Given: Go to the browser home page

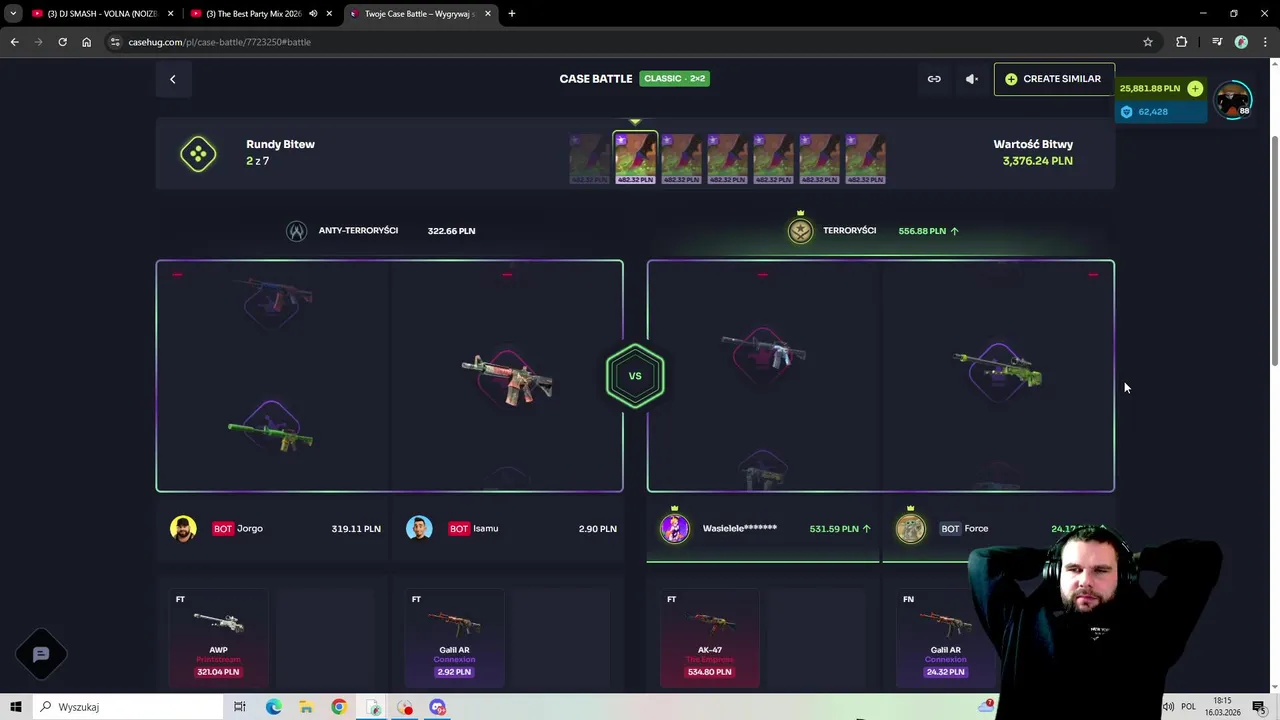Looking at the screenshot, I should (86, 42).
